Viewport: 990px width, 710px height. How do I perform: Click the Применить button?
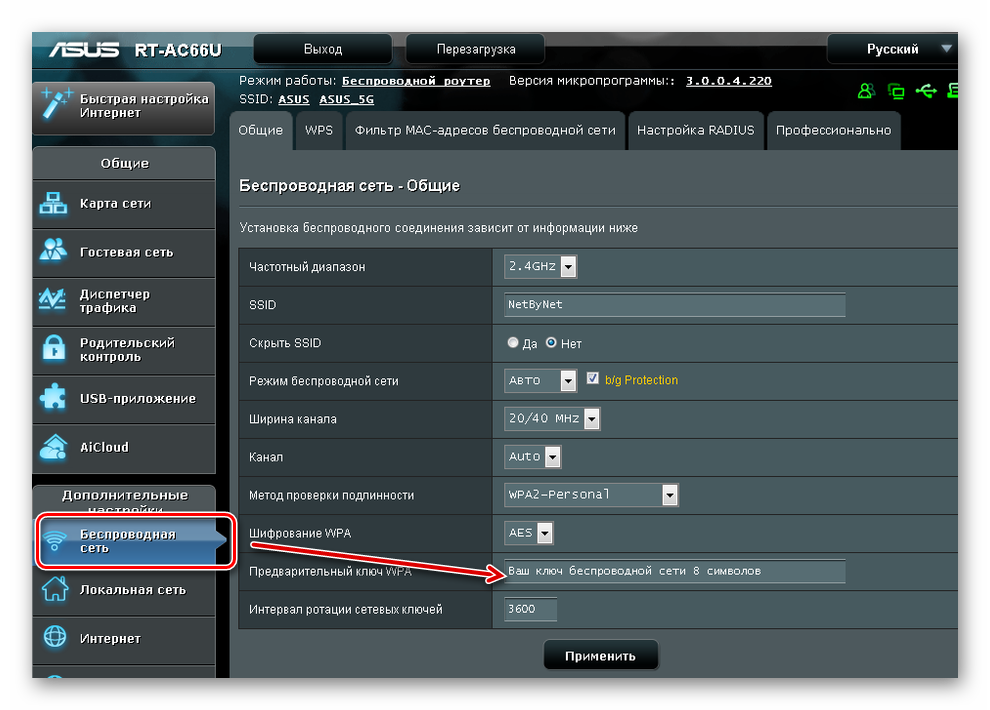(600, 656)
